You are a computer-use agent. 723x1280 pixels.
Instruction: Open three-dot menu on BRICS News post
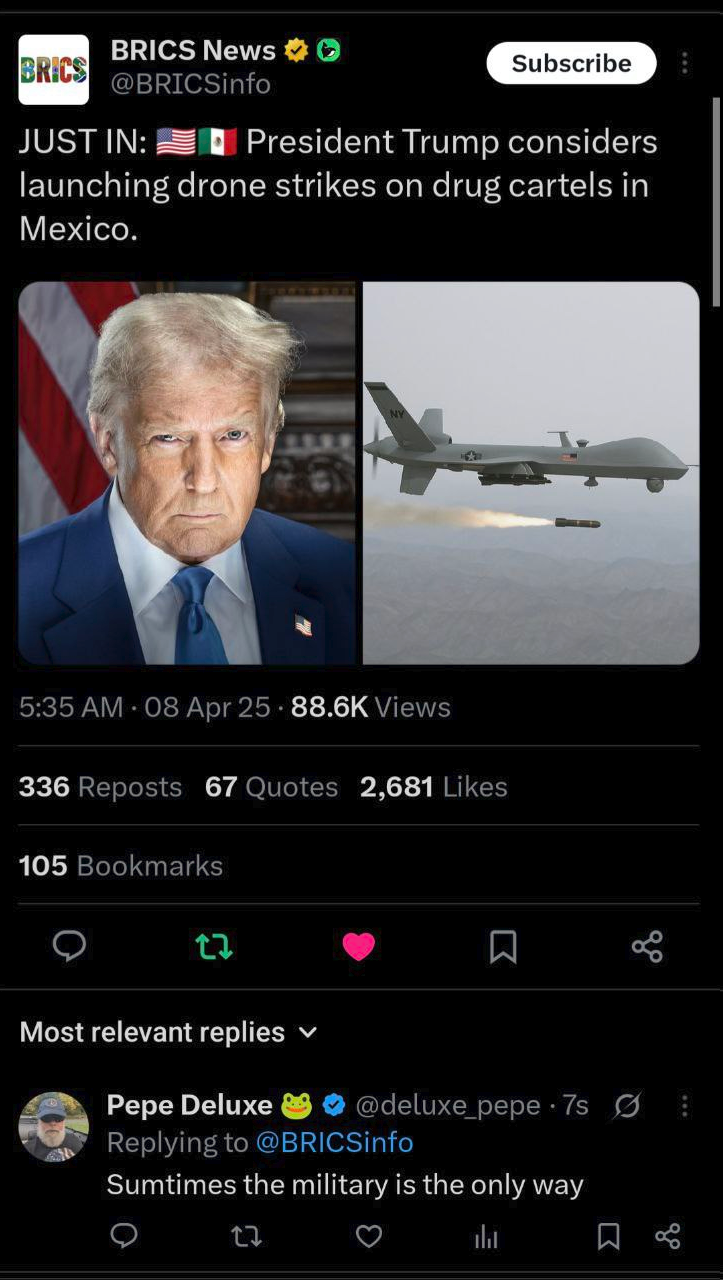coord(685,63)
